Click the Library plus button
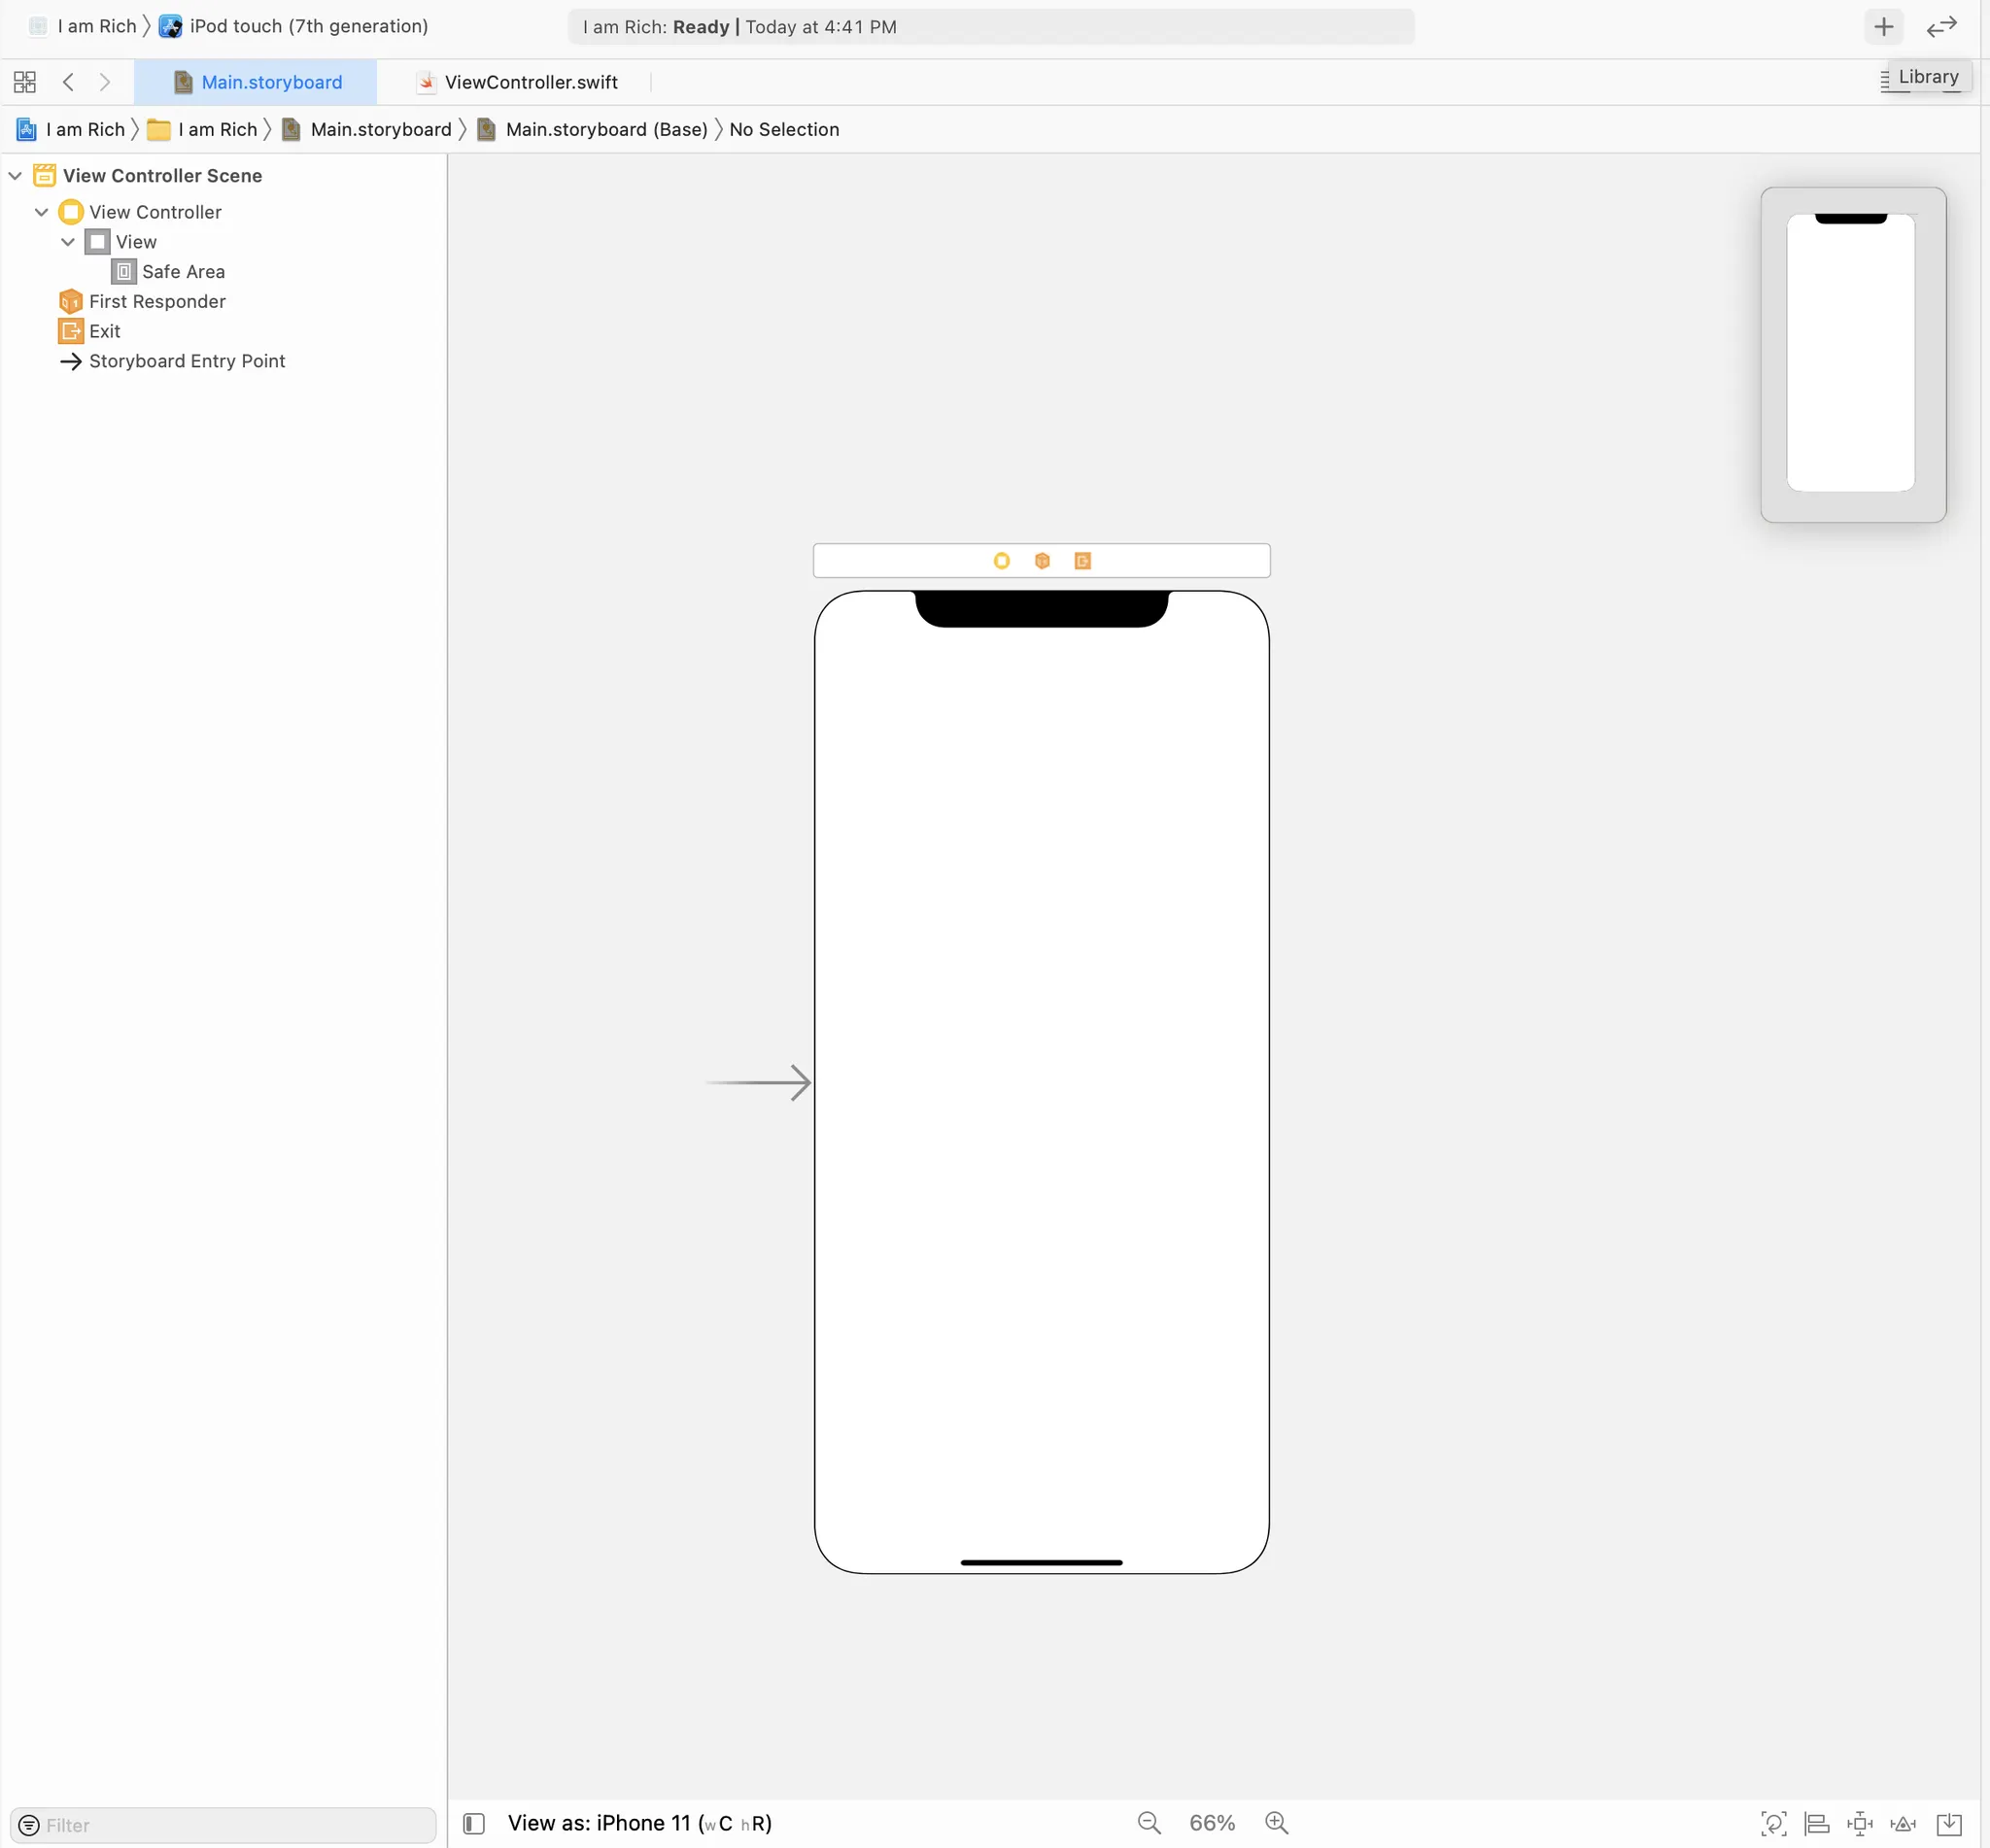 click(x=1883, y=27)
